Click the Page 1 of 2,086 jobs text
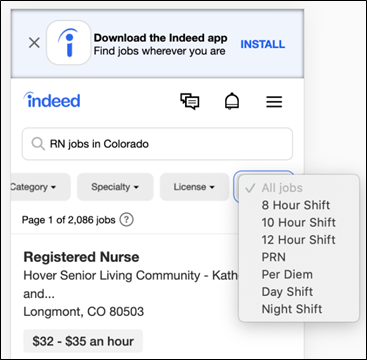This screenshot has width=367, height=360. tap(68, 220)
